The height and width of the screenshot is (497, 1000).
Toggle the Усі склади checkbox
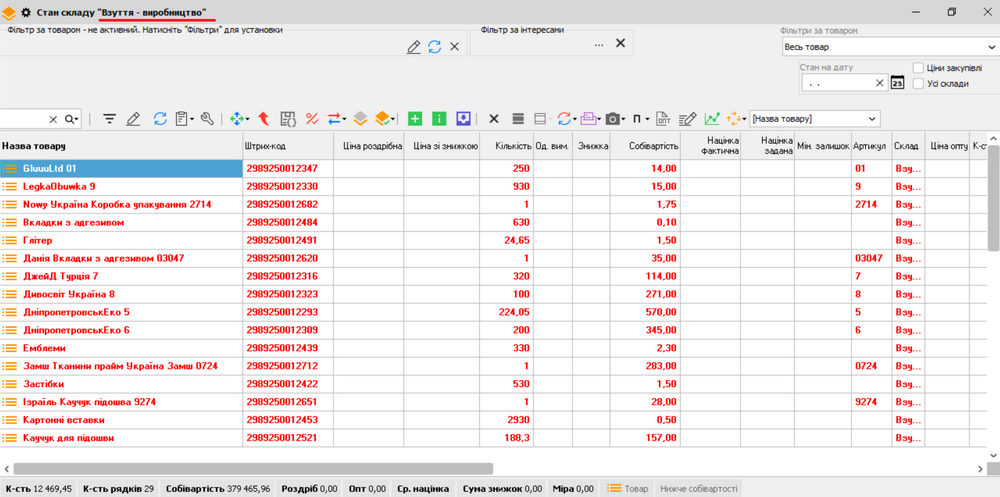[918, 84]
